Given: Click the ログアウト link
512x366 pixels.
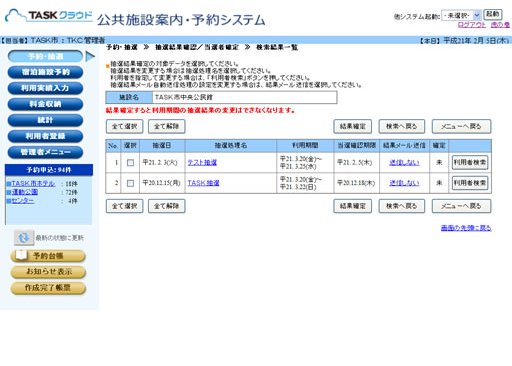Looking at the screenshot, I should (x=472, y=25).
